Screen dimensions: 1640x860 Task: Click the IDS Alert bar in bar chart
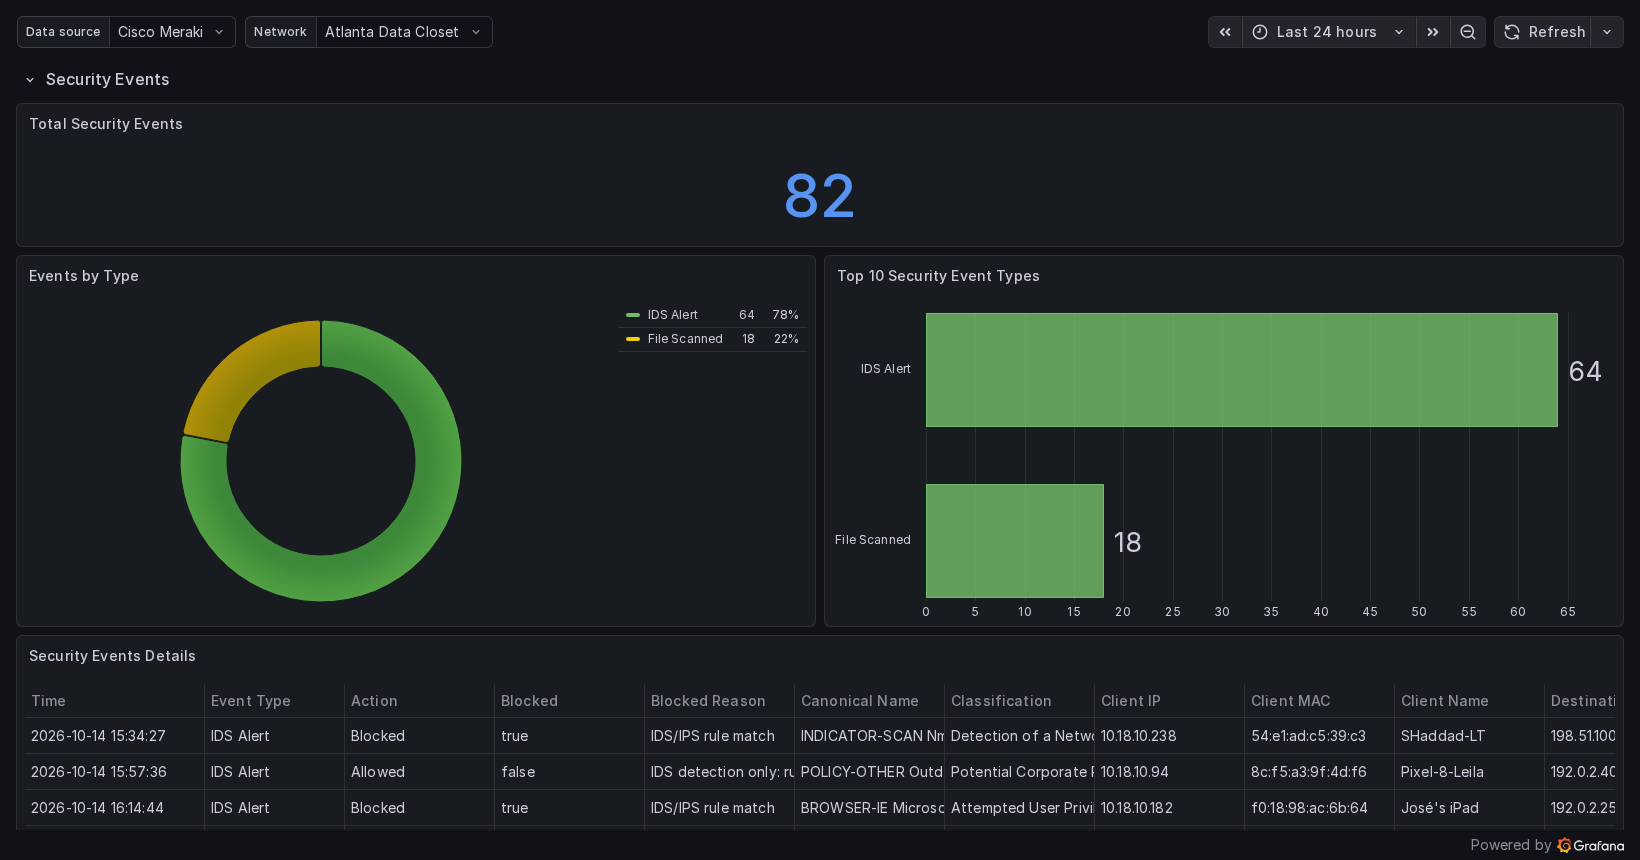click(1242, 370)
